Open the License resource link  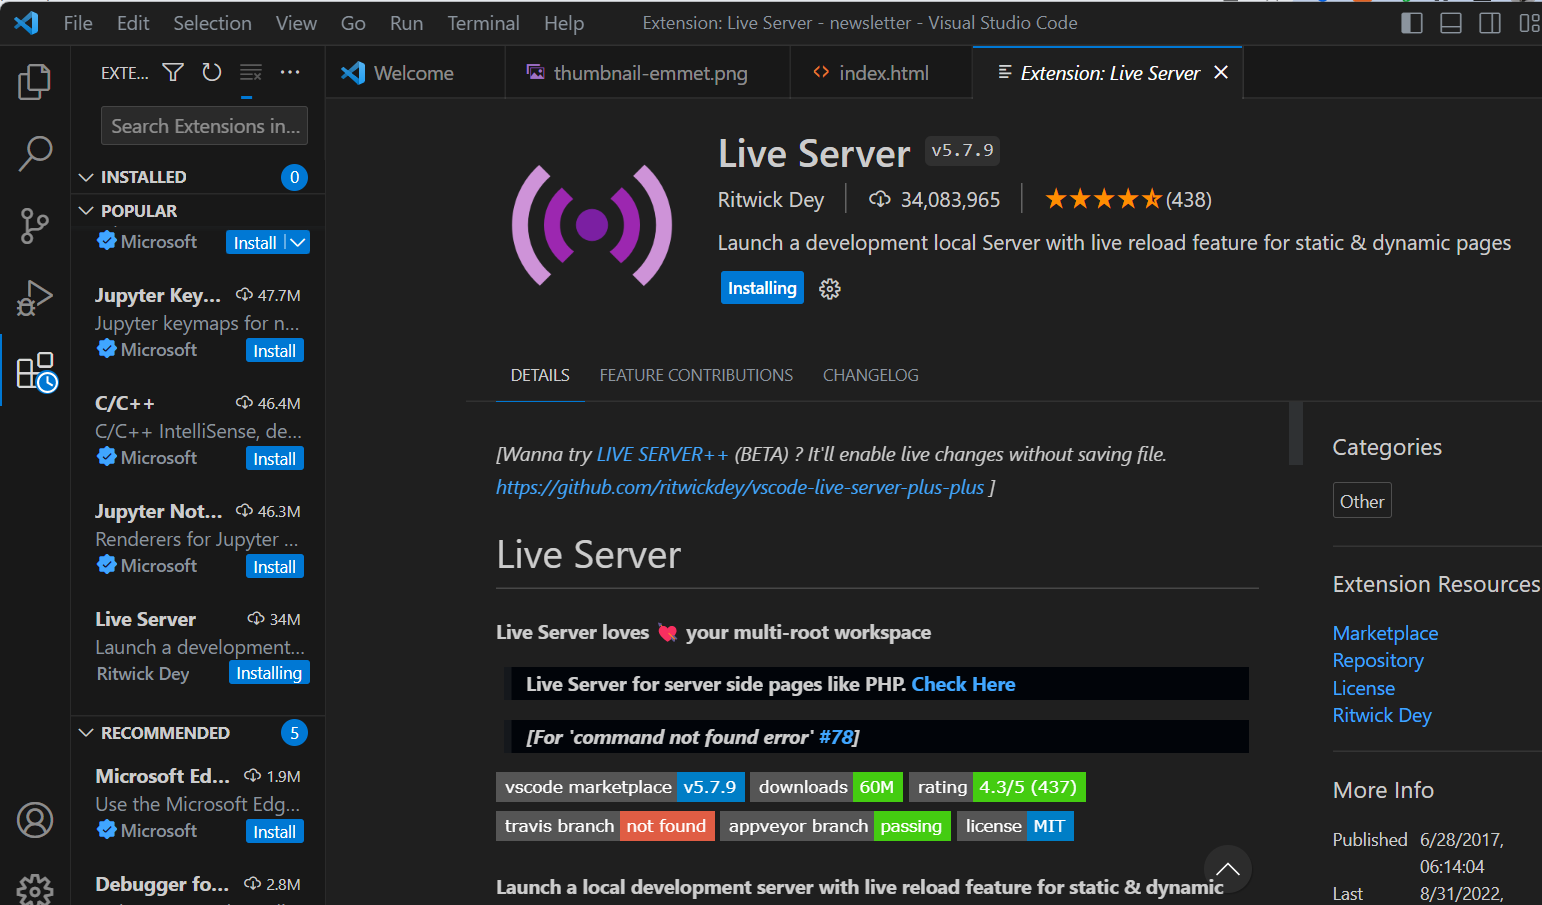[1363, 688]
